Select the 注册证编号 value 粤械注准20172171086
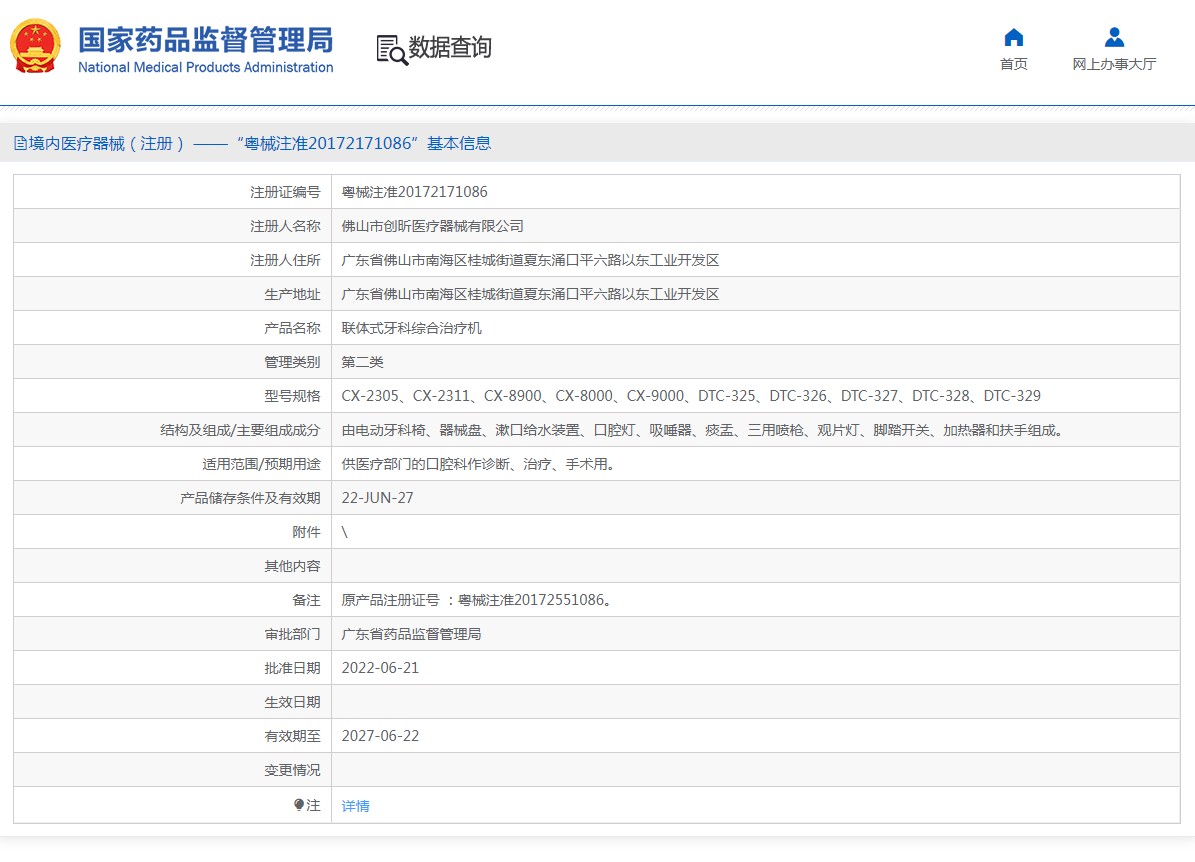 click(414, 192)
